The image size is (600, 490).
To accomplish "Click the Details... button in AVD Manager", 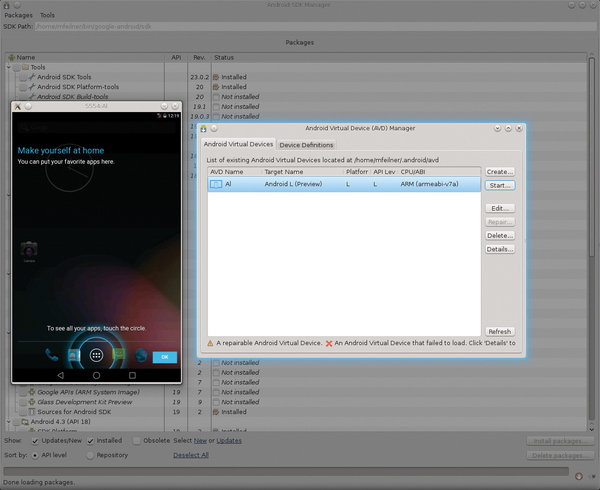I will pos(500,249).
